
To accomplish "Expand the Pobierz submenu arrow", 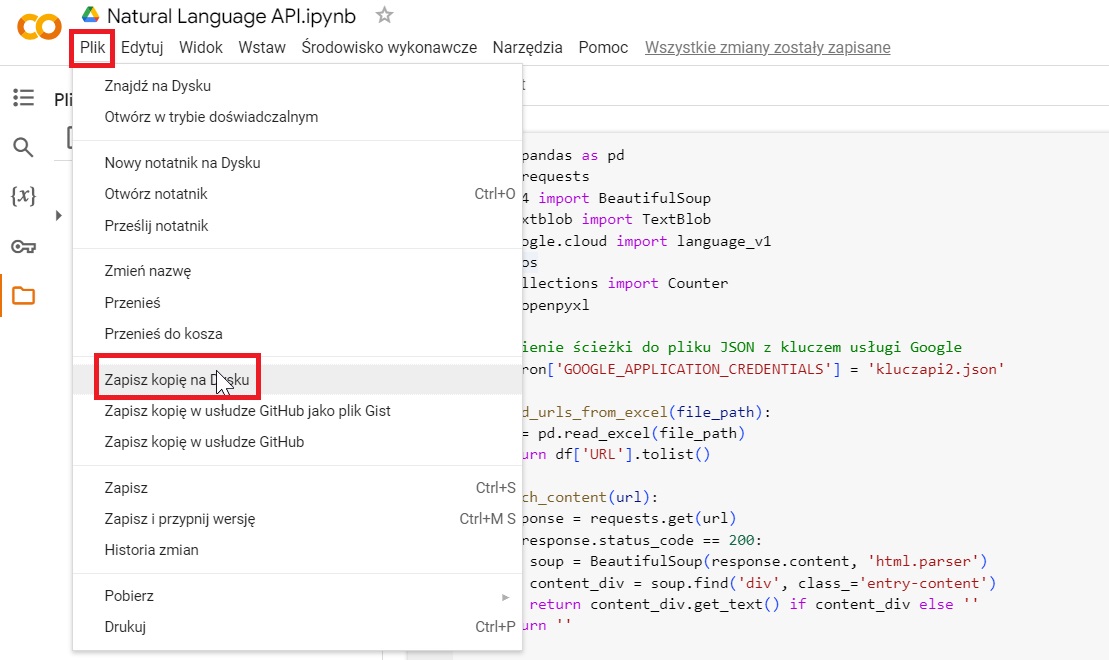I will tap(505, 596).
